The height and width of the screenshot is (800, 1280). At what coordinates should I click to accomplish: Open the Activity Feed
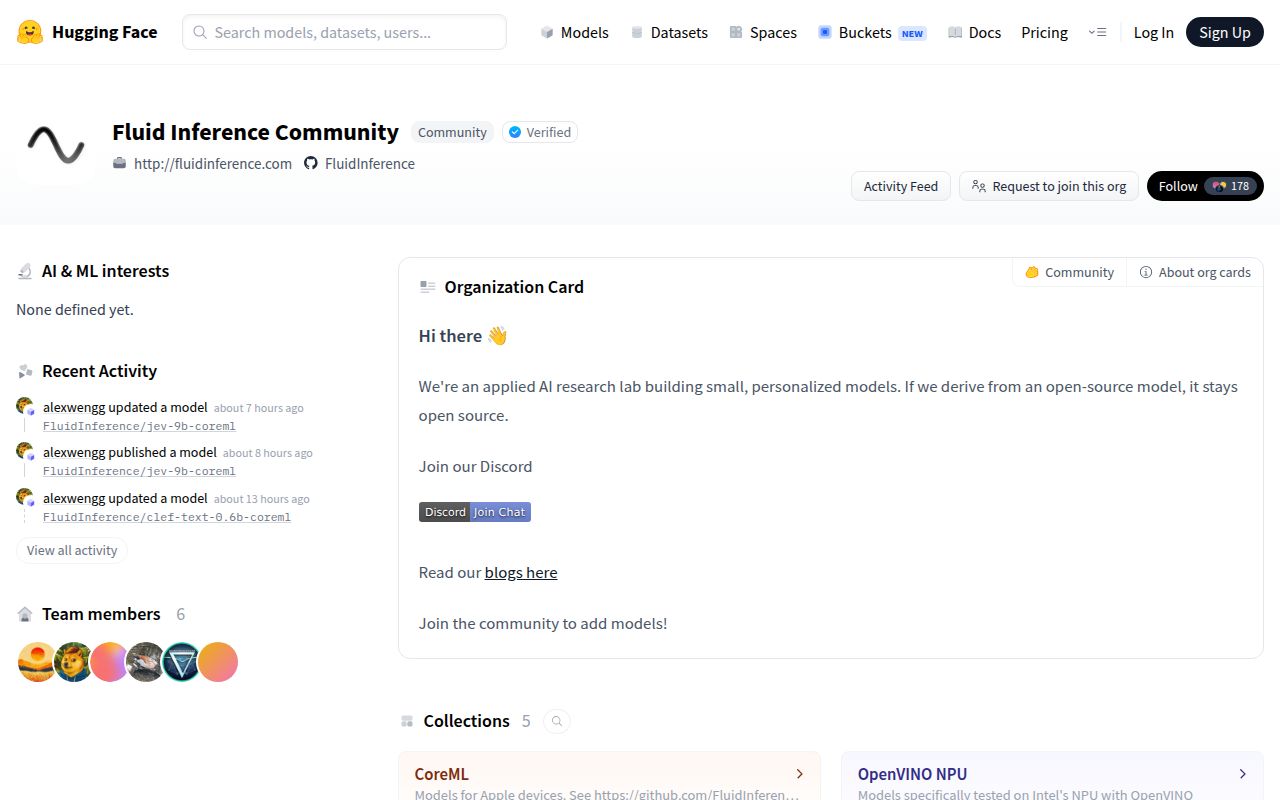pos(901,186)
